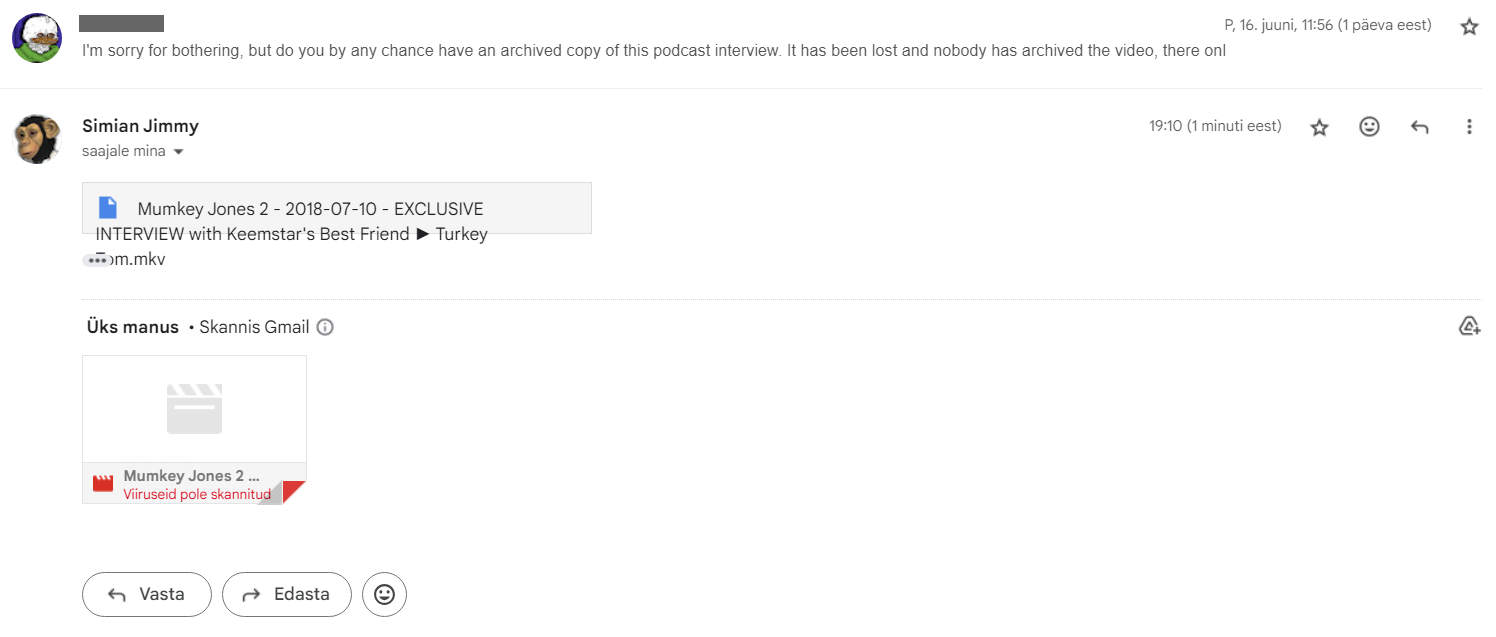
Task: Click the reply arrow icon in header
Action: [x=1419, y=127]
